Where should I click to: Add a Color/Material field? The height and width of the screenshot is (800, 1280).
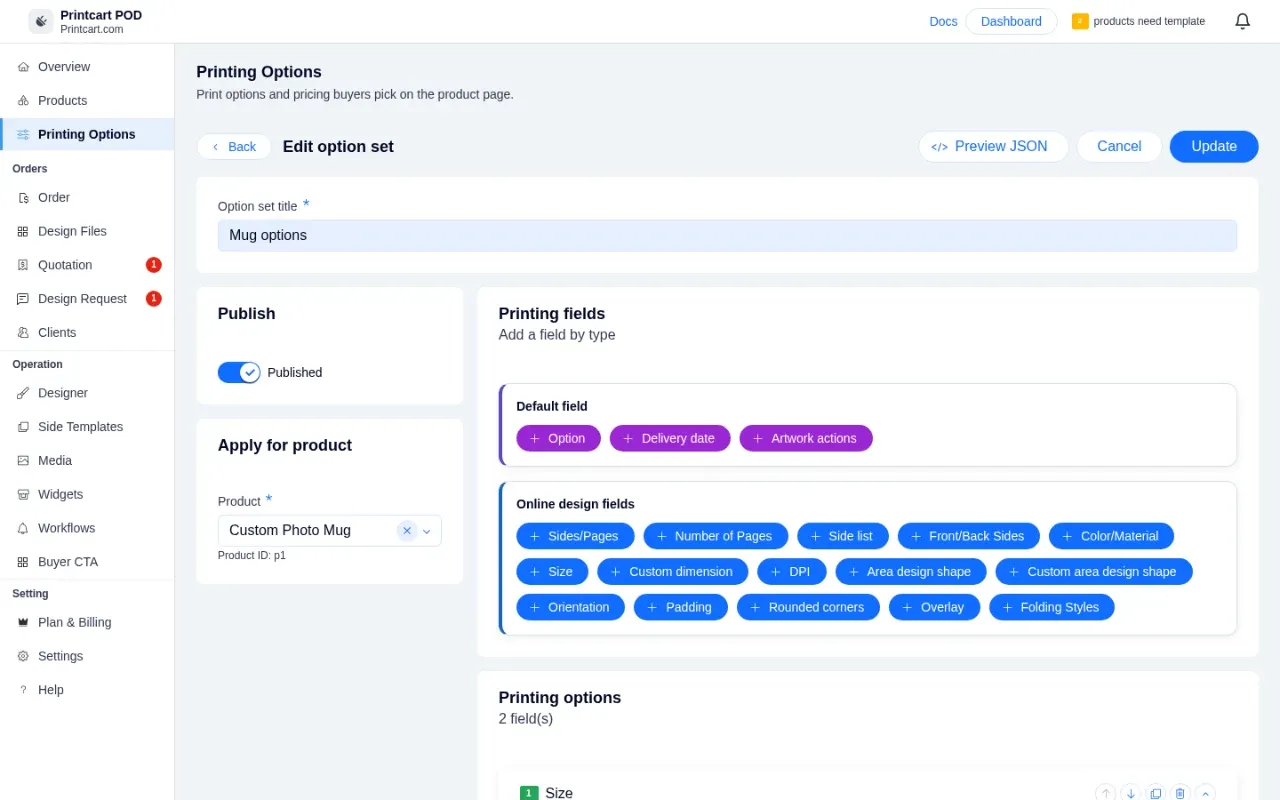click(1111, 536)
